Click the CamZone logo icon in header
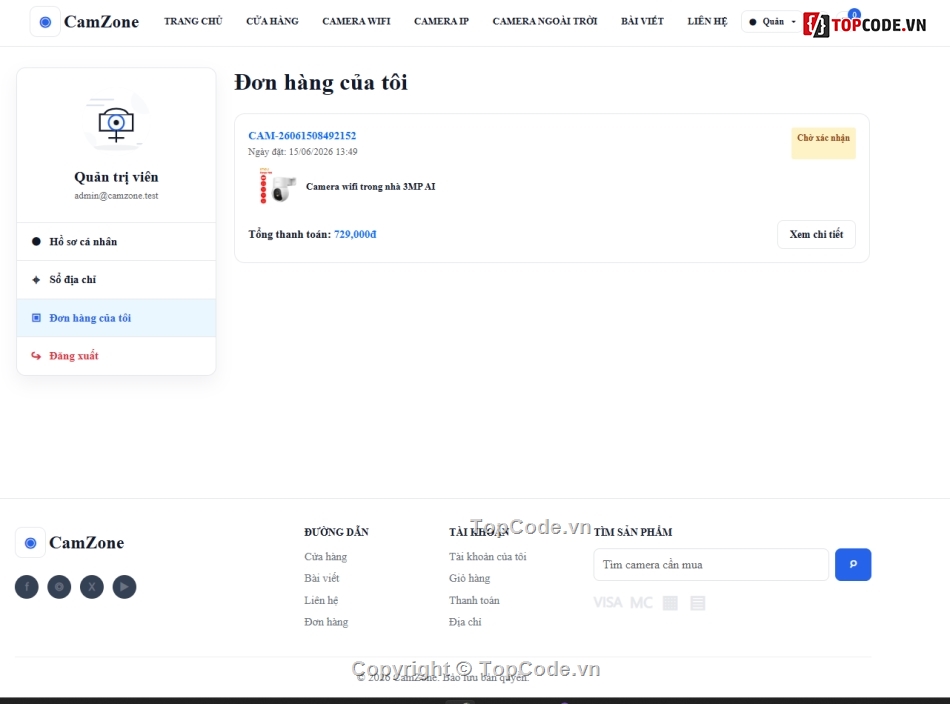Image resolution: width=950 pixels, height=704 pixels. pyautogui.click(x=45, y=22)
